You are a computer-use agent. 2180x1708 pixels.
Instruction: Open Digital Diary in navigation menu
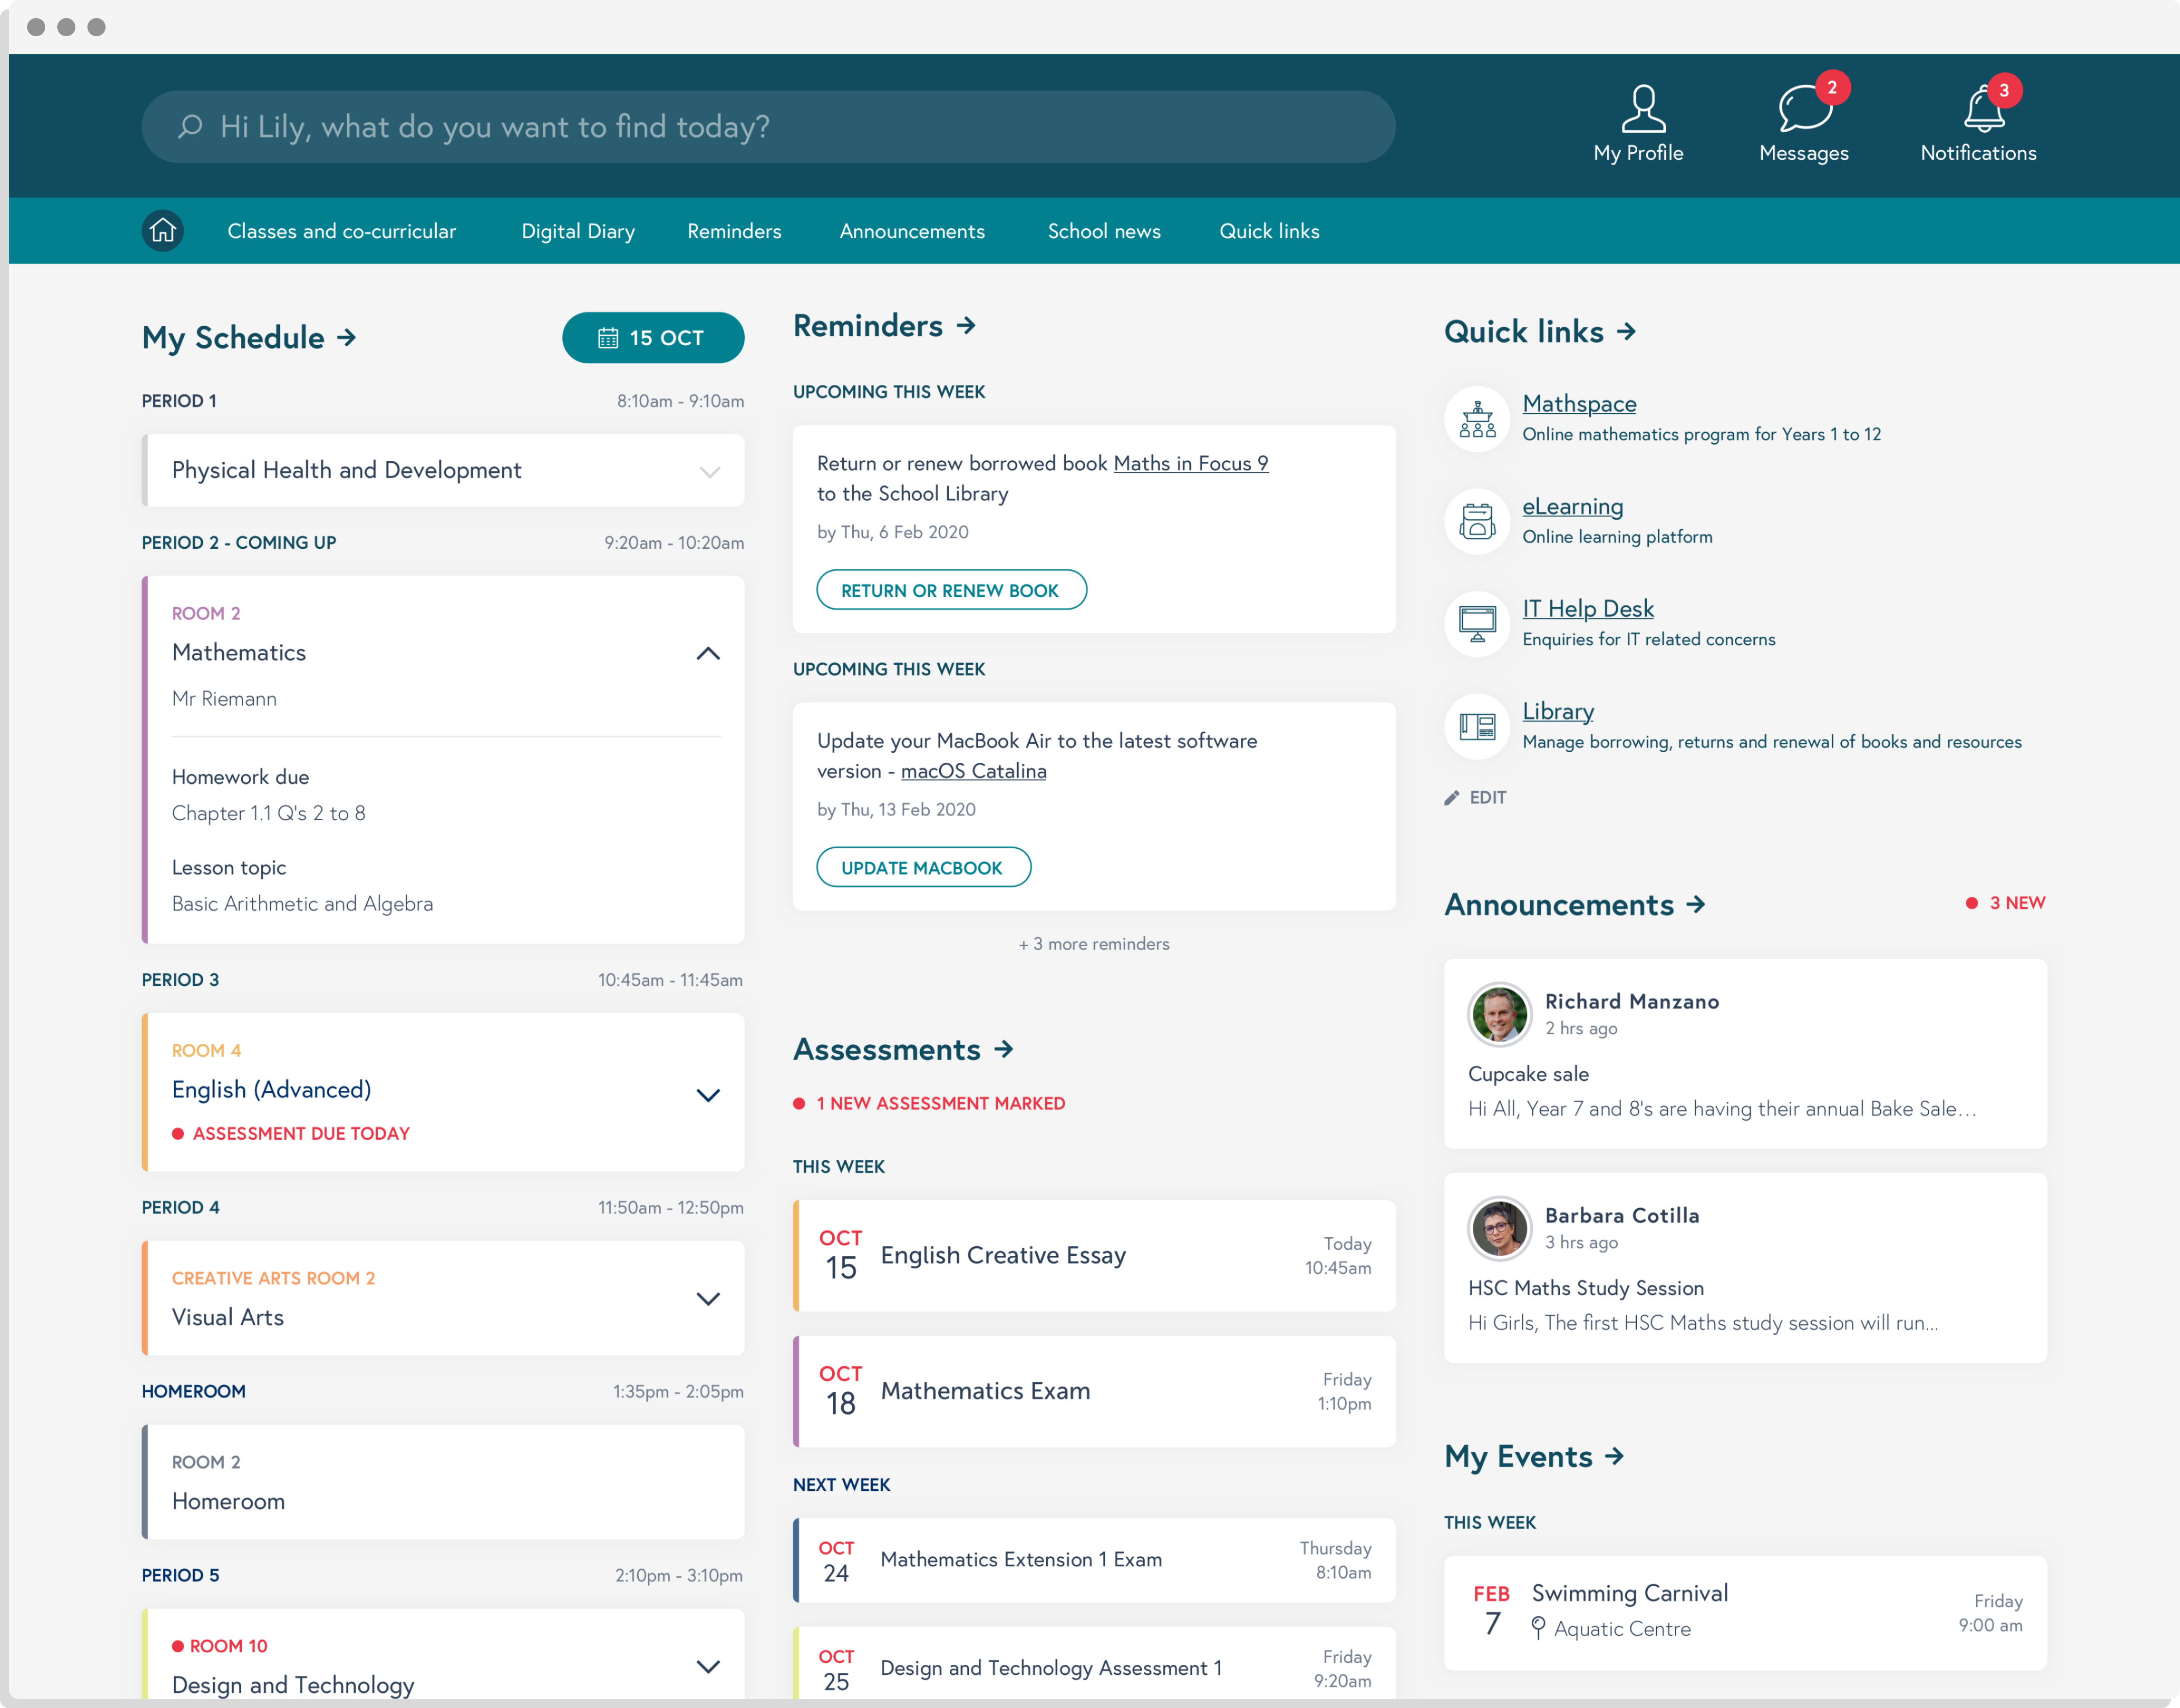pos(577,232)
